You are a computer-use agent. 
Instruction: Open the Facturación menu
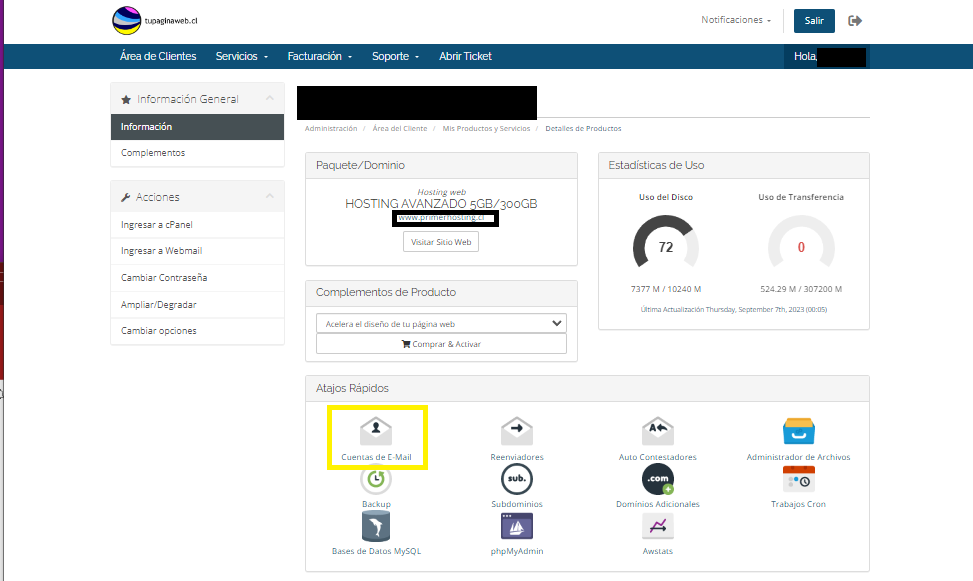[x=319, y=56]
